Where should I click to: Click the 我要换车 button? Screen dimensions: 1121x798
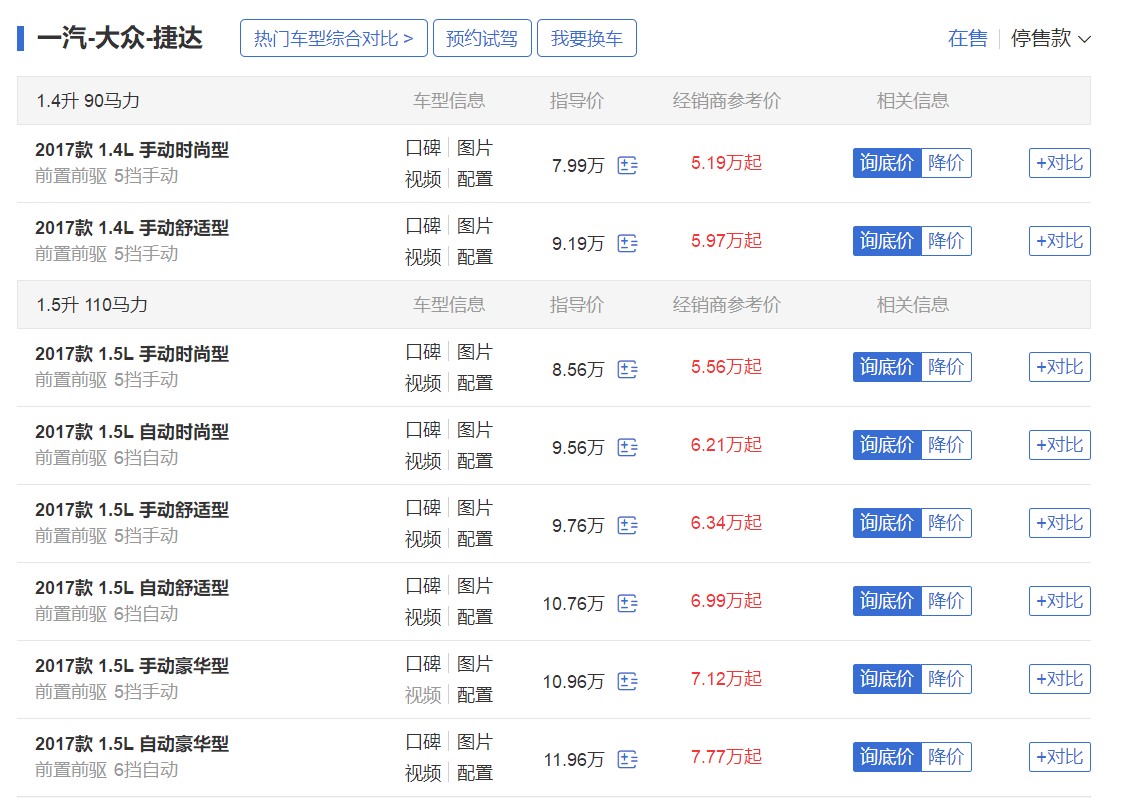(587, 38)
